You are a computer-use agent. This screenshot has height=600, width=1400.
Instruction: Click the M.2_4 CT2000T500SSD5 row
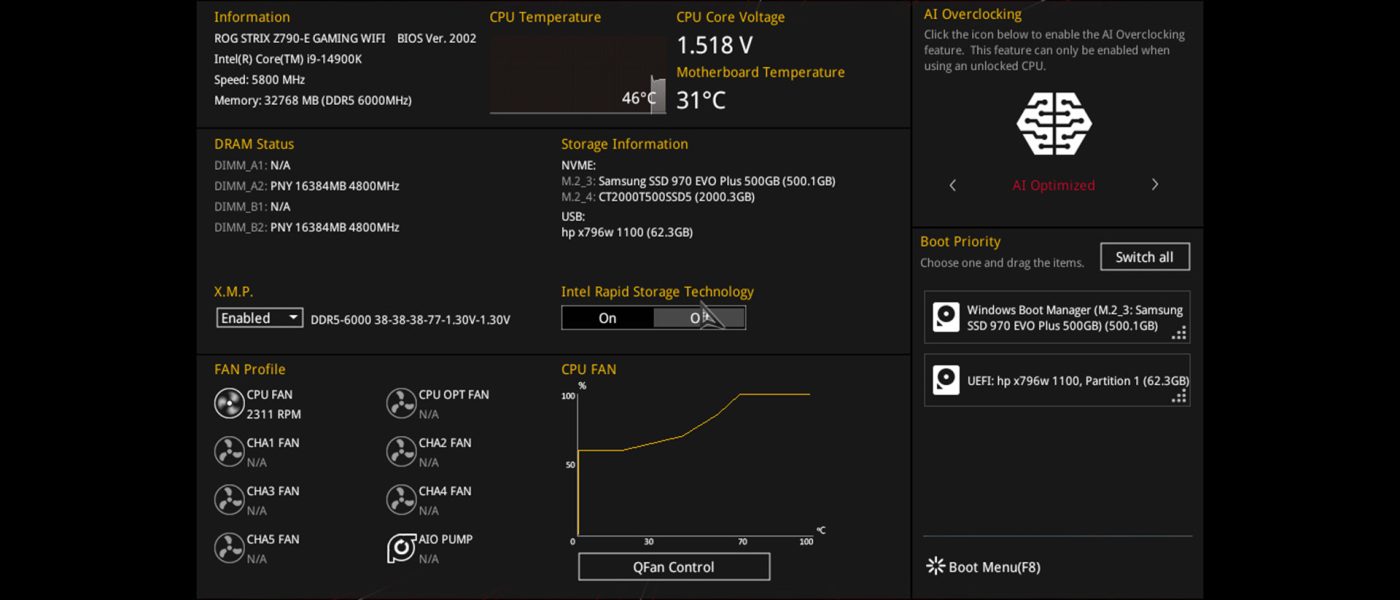pyautogui.click(x=658, y=197)
